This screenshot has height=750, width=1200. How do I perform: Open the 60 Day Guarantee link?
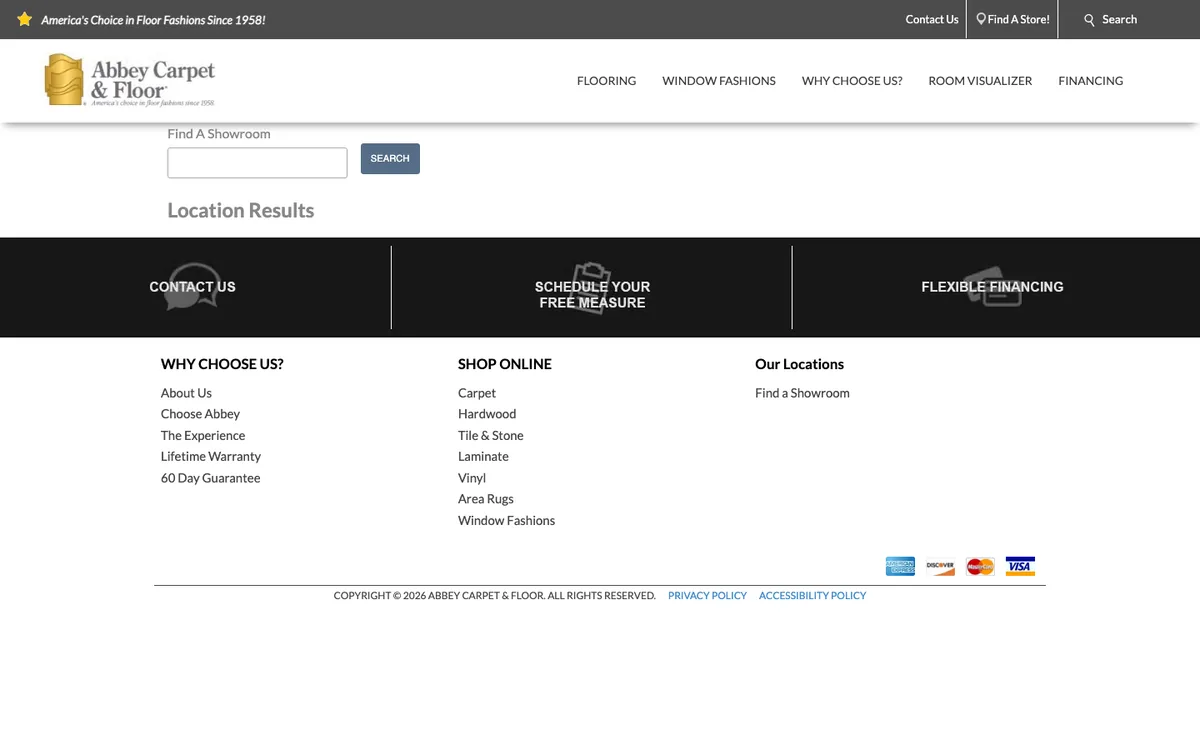click(x=210, y=478)
